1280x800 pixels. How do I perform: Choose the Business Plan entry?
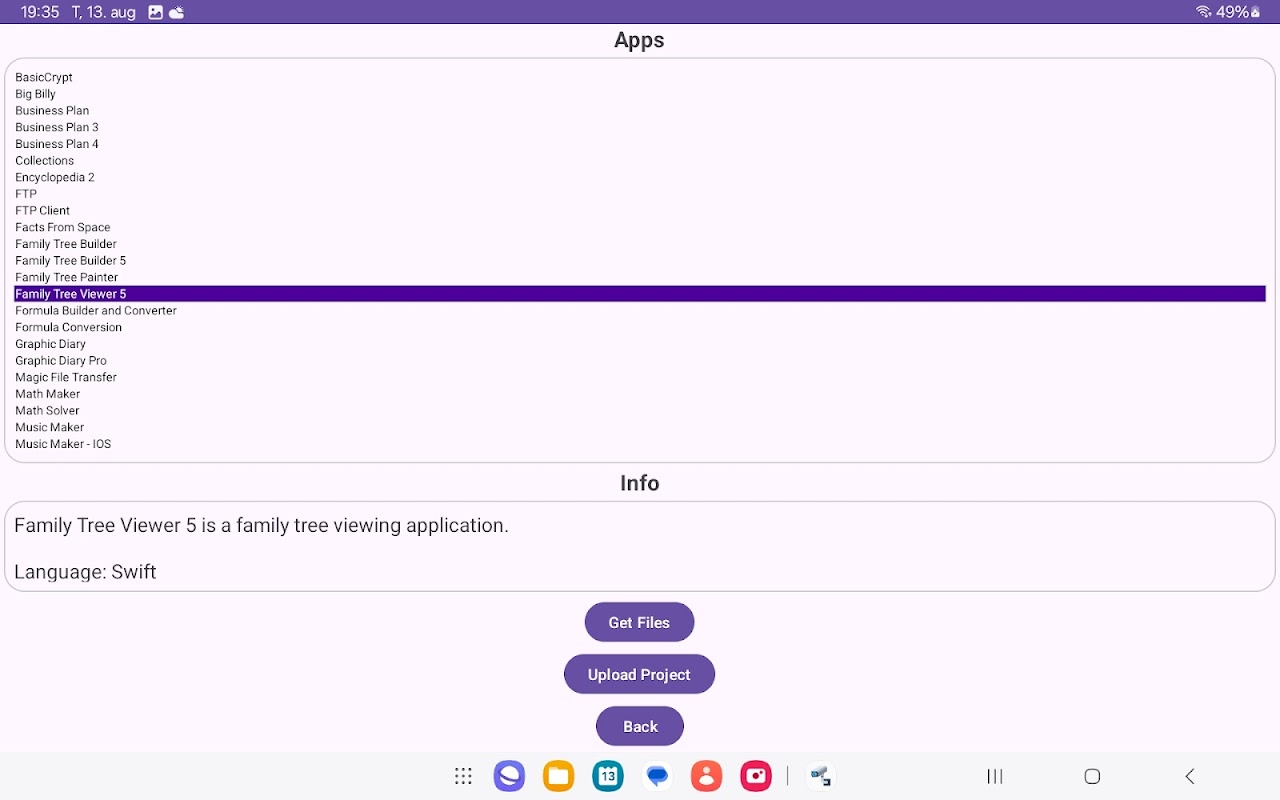(640, 110)
